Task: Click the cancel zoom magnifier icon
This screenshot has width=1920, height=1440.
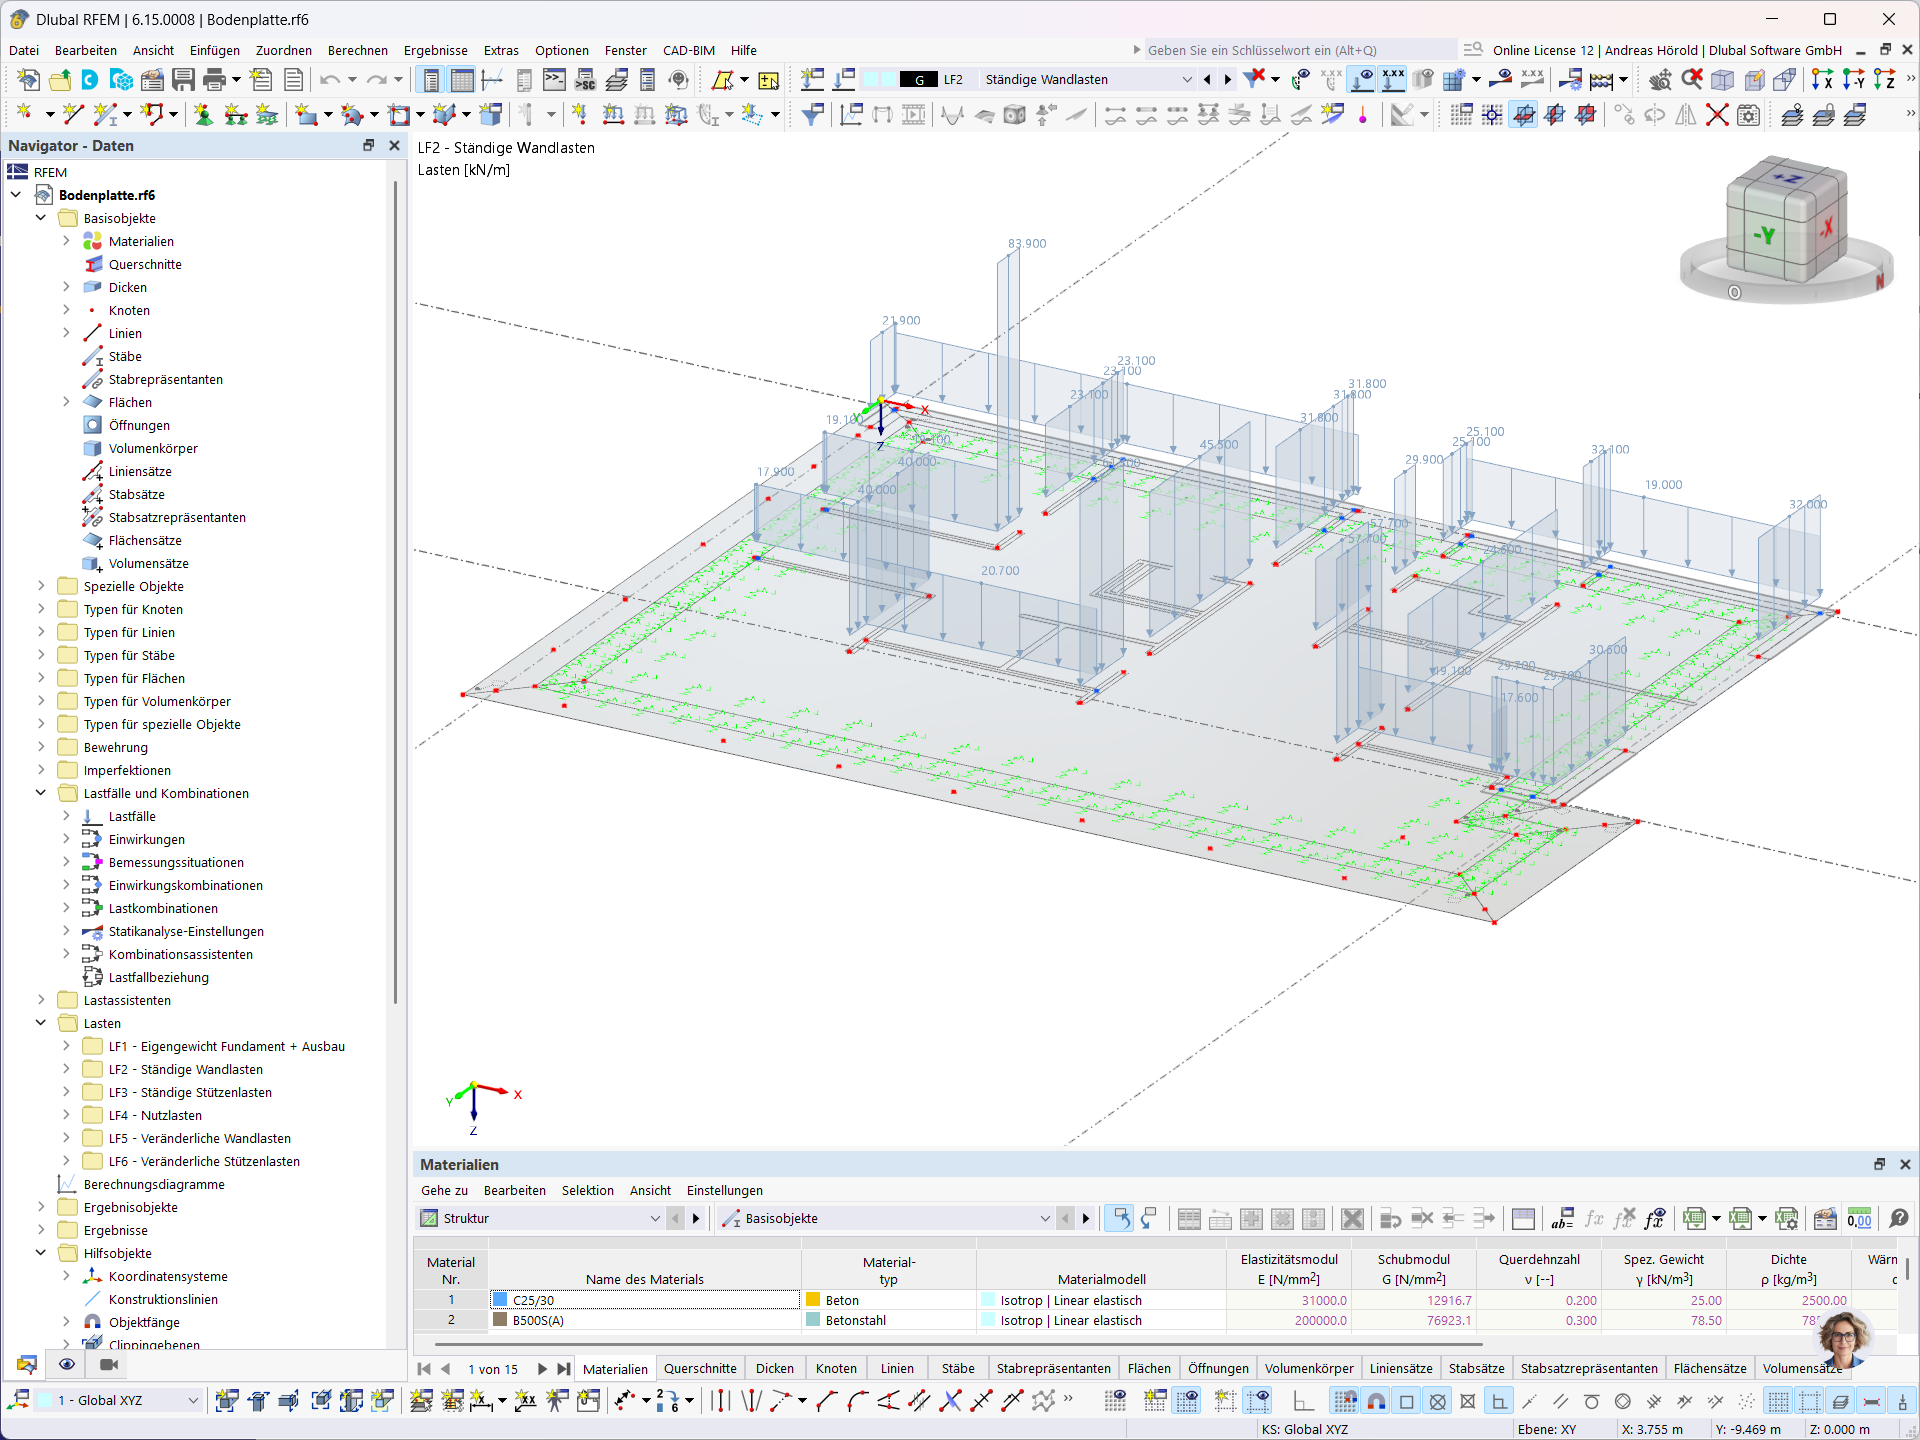Action: [x=1691, y=79]
